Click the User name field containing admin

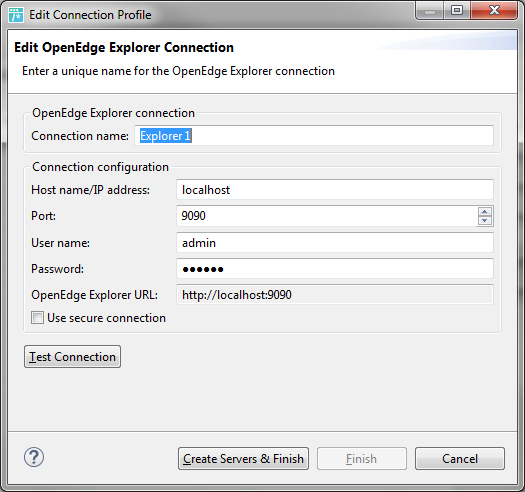point(335,242)
